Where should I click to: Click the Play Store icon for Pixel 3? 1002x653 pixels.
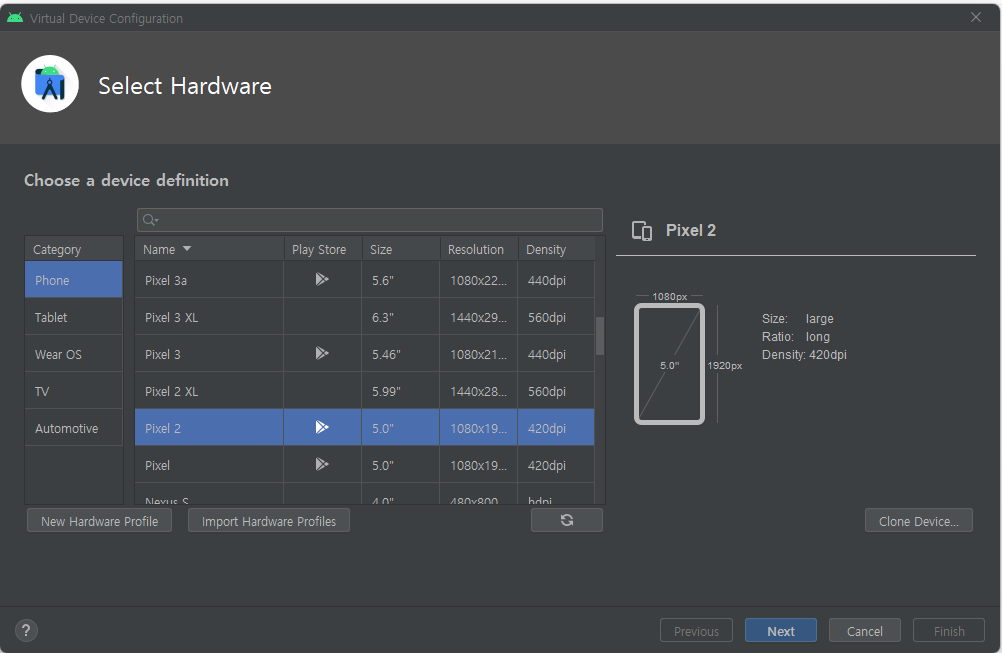[x=322, y=353]
